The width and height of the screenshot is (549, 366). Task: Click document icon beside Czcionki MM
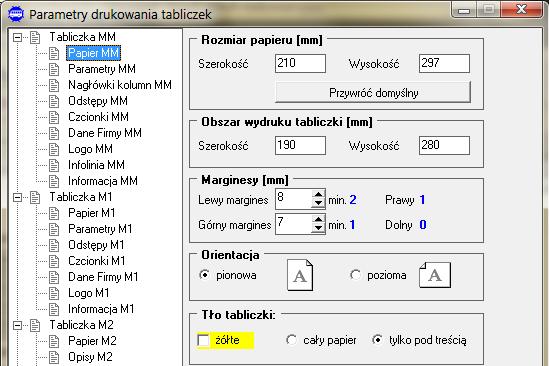coord(54,117)
